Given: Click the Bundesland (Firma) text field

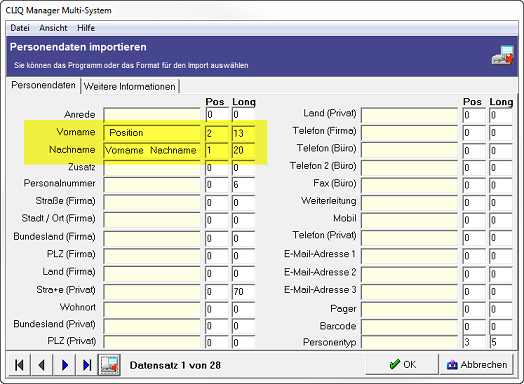Looking at the screenshot, I should [152, 238].
